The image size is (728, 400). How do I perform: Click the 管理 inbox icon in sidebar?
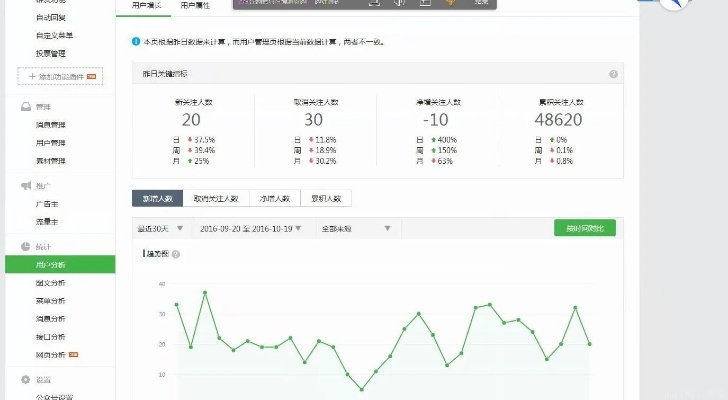(x=26, y=106)
